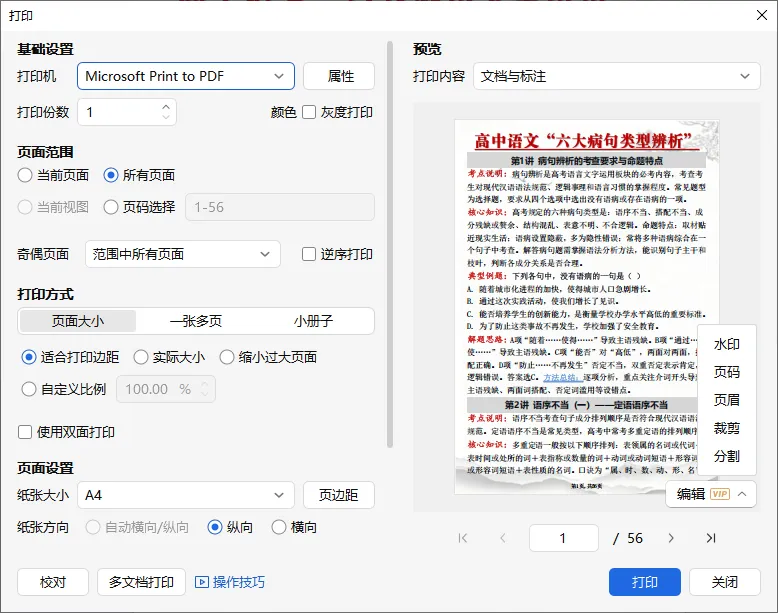Screen dimensions: 778x613
Task: Expand the 奇偶页面 dropdown
Action: [x=183, y=254]
